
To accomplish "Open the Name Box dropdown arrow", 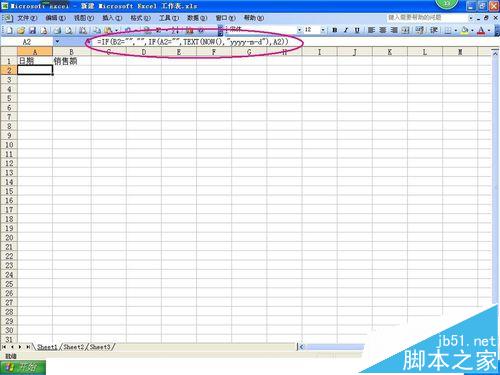I will (x=57, y=42).
